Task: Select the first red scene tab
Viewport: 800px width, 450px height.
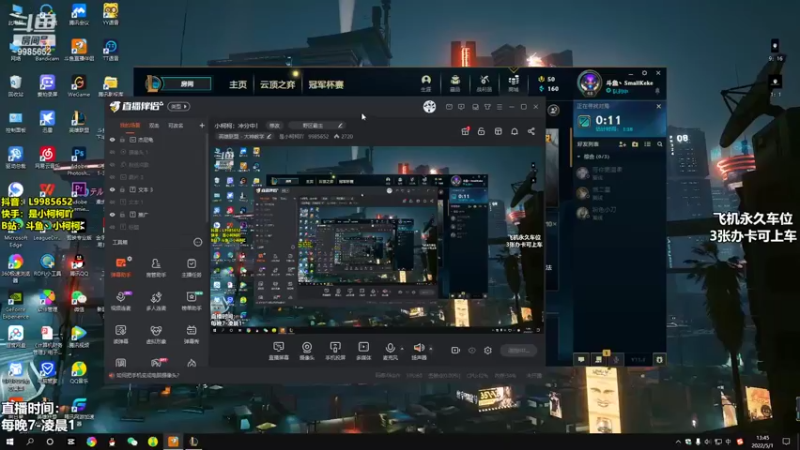Action: coord(130,125)
